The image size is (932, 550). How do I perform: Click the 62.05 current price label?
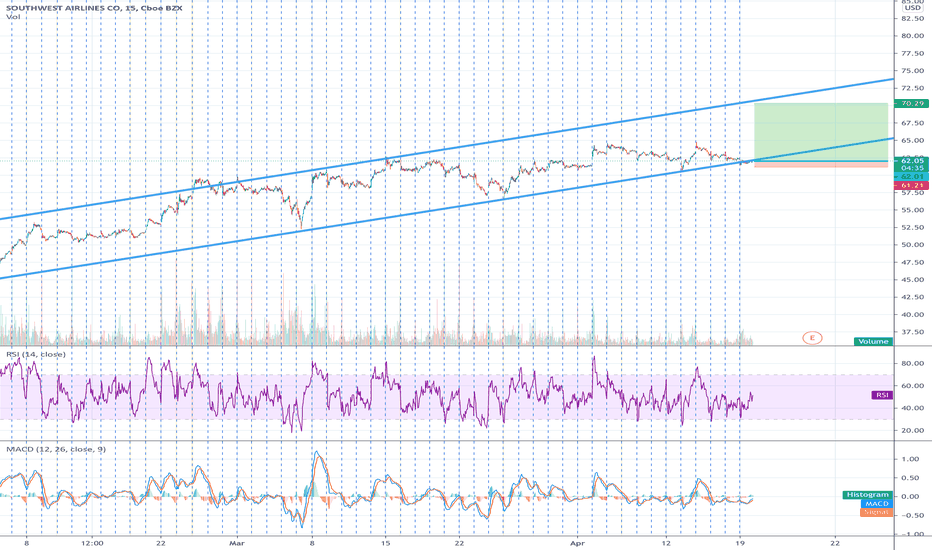pos(912,161)
